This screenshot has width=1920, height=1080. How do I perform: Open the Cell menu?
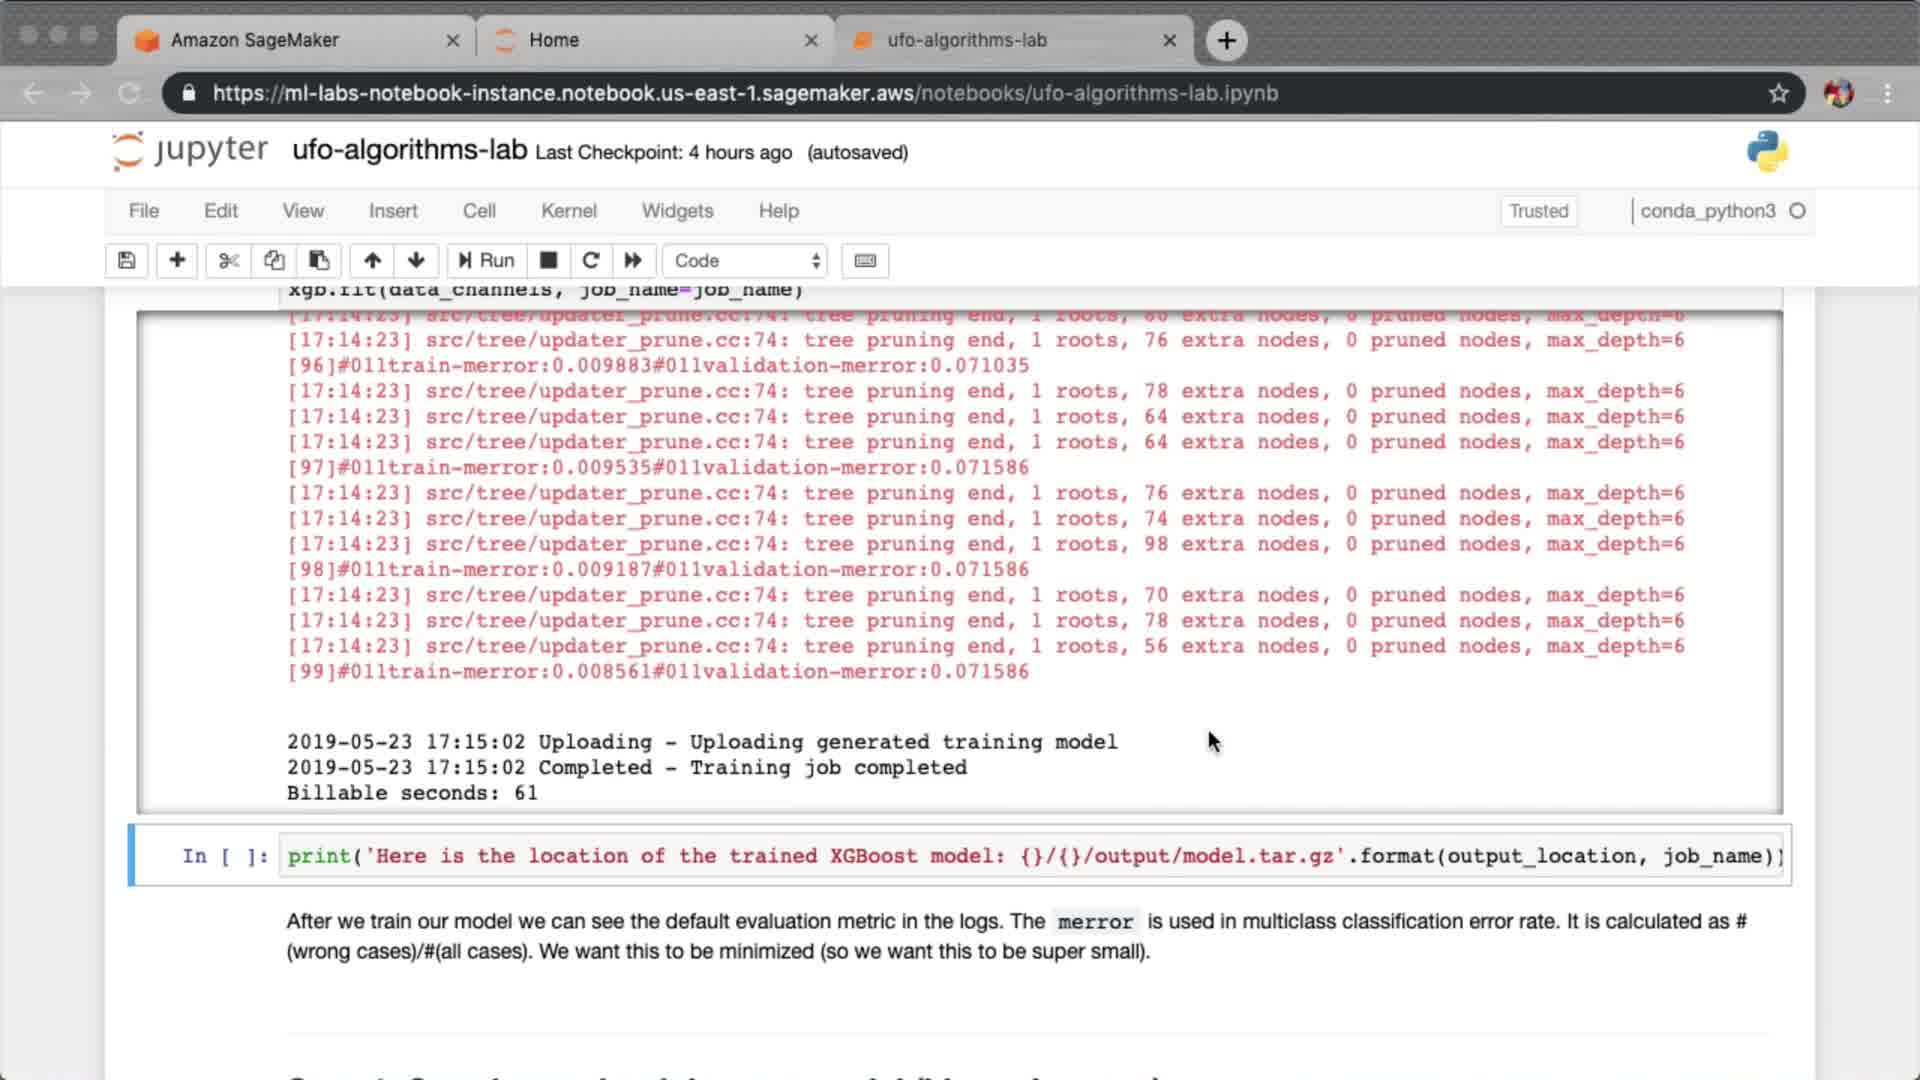coord(479,210)
